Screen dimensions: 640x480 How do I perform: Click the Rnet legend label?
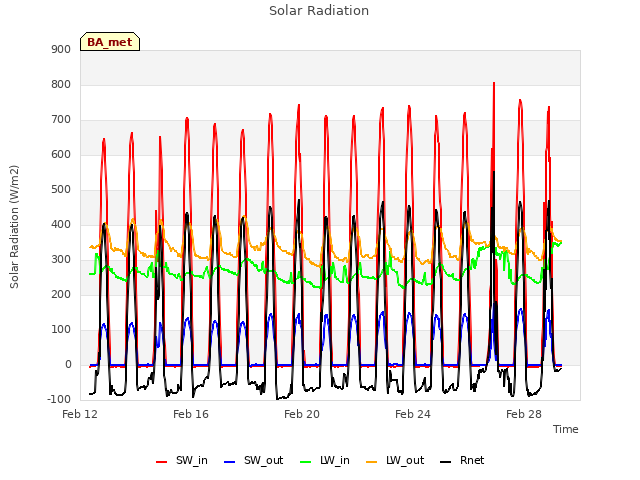pyautogui.click(x=472, y=460)
